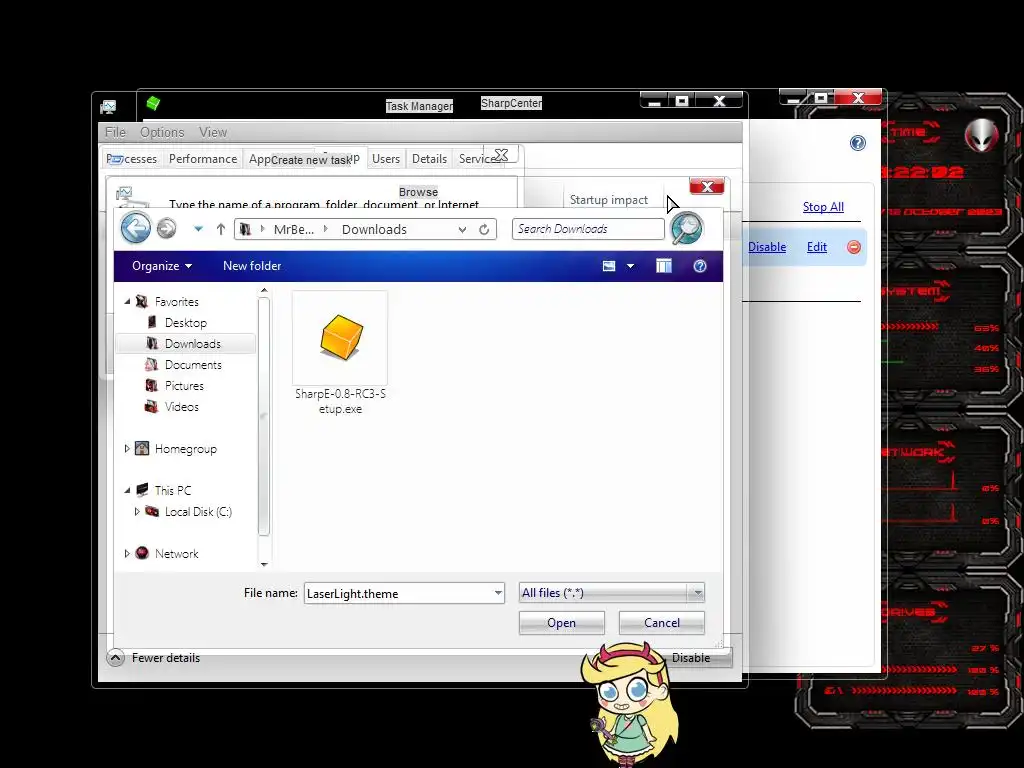1024x768 pixels.
Task: Go back using the blue Back arrow
Action: click(x=136, y=228)
